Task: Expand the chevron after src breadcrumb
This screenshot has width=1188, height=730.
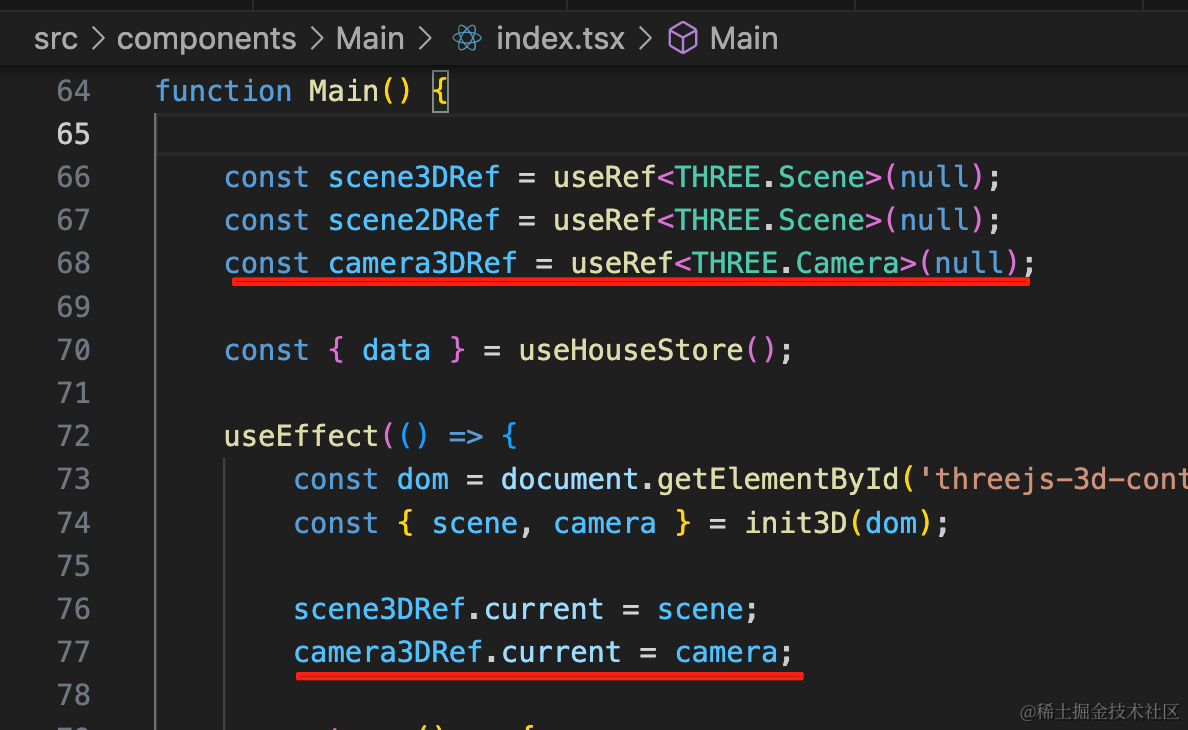Action: [x=98, y=39]
